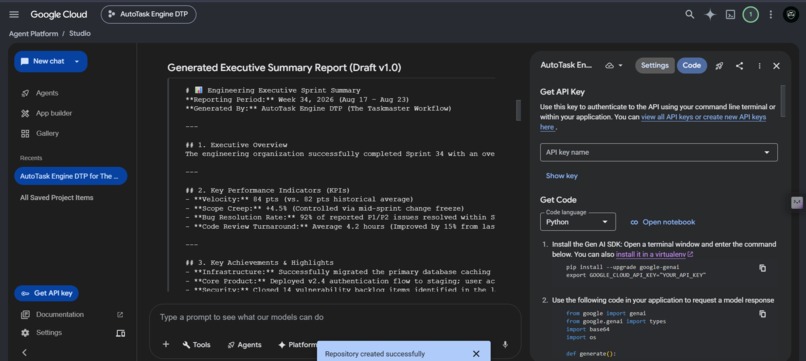The width and height of the screenshot is (806, 361).
Task: Open install it in a virtualenv link
Action: tap(654, 255)
